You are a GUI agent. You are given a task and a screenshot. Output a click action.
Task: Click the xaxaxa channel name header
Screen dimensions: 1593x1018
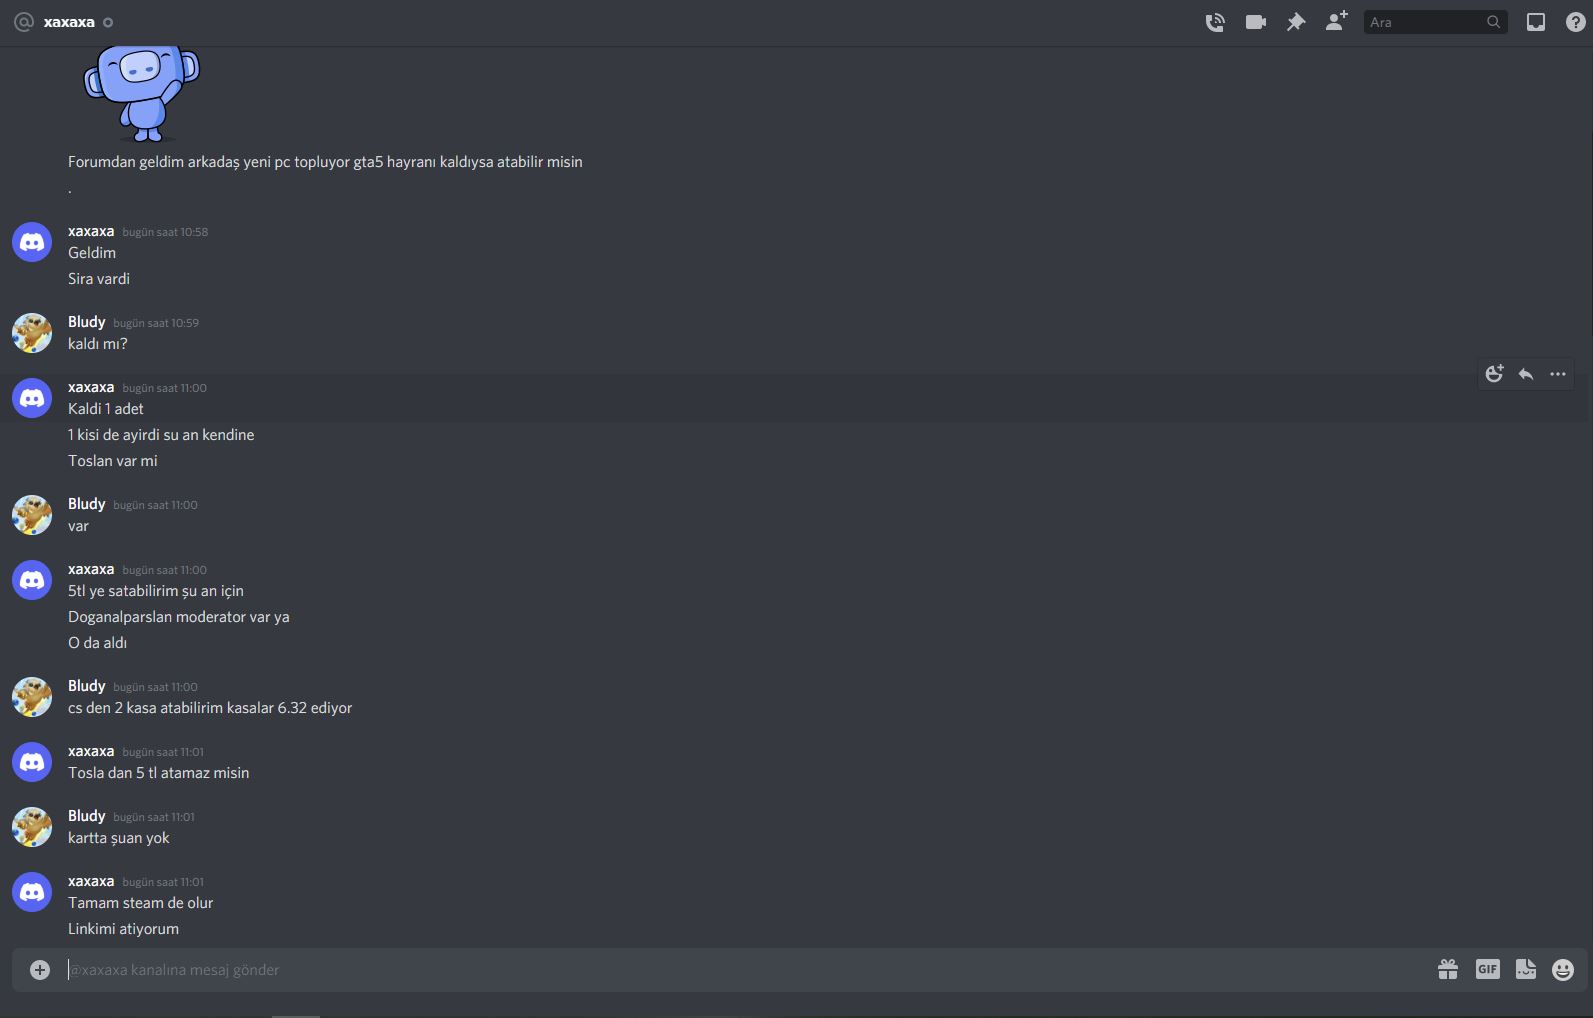(69, 21)
